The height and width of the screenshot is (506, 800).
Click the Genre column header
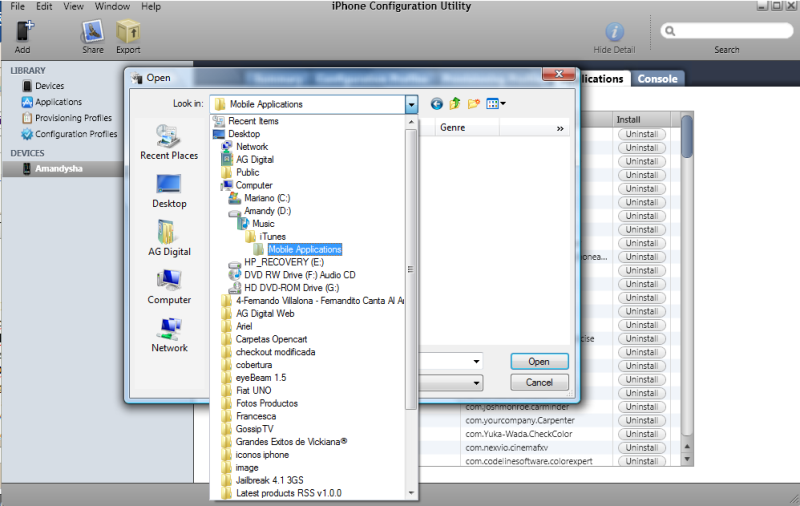coord(467,128)
